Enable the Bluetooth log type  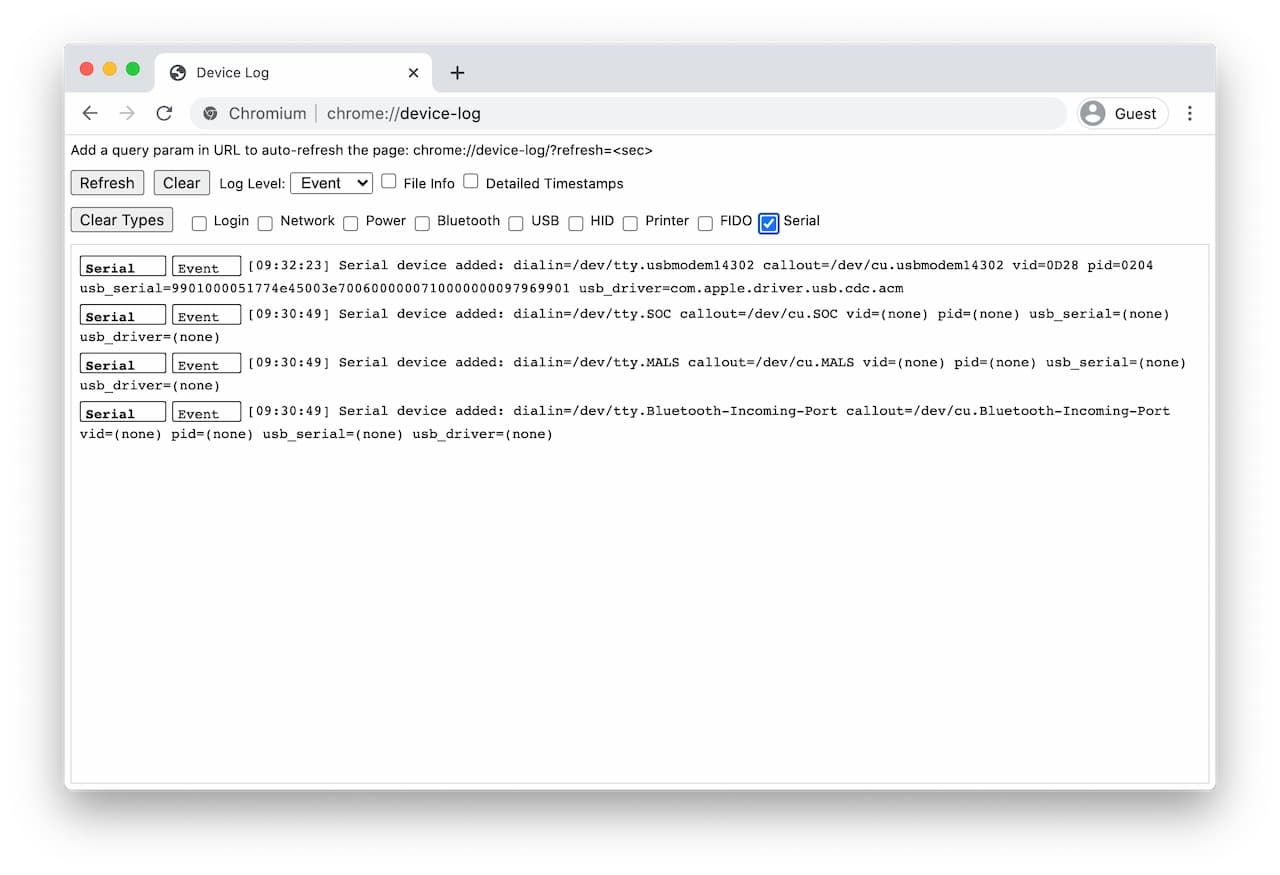tap(422, 223)
